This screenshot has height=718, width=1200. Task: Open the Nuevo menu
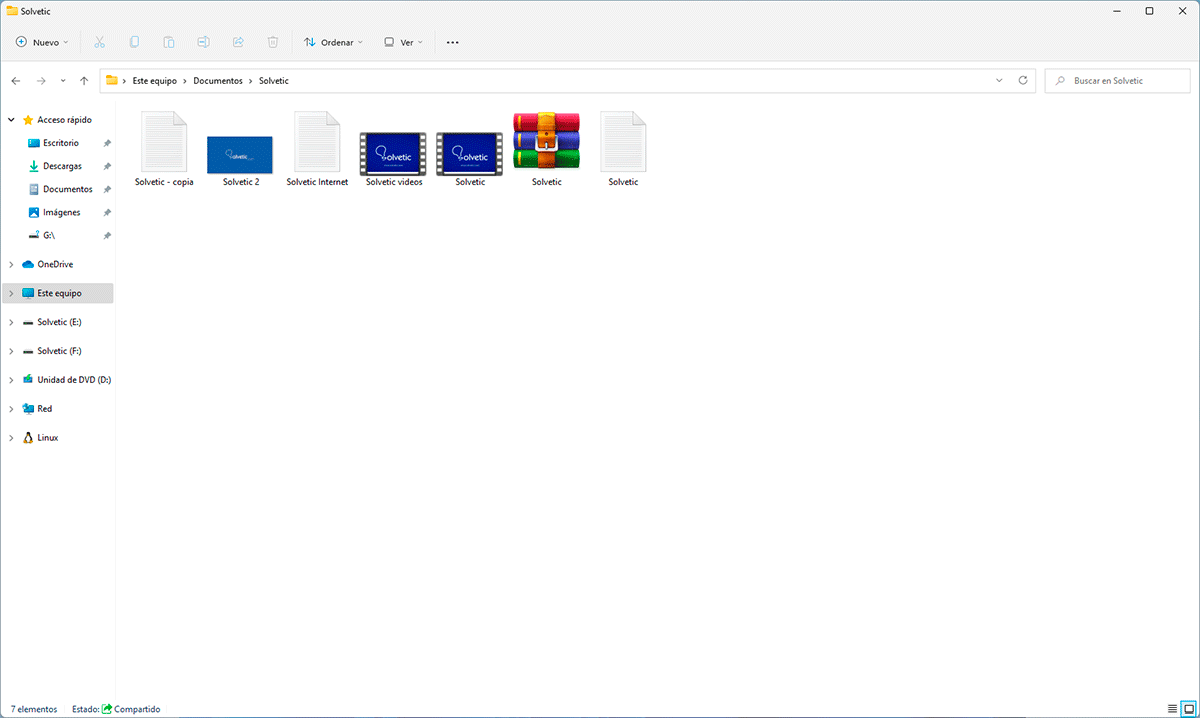[42, 43]
